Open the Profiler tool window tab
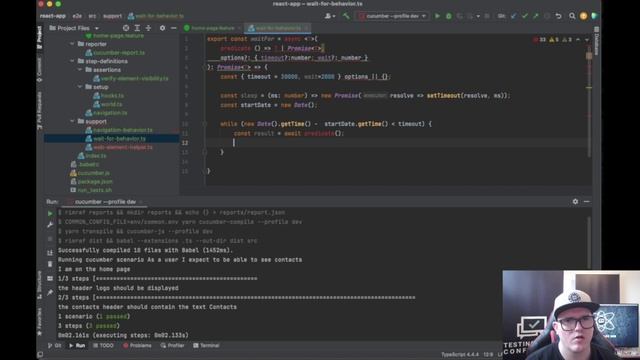 pos(172,346)
